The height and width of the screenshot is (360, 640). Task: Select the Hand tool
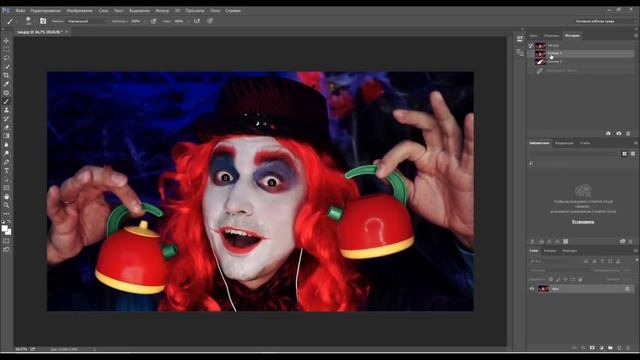pos(6,196)
